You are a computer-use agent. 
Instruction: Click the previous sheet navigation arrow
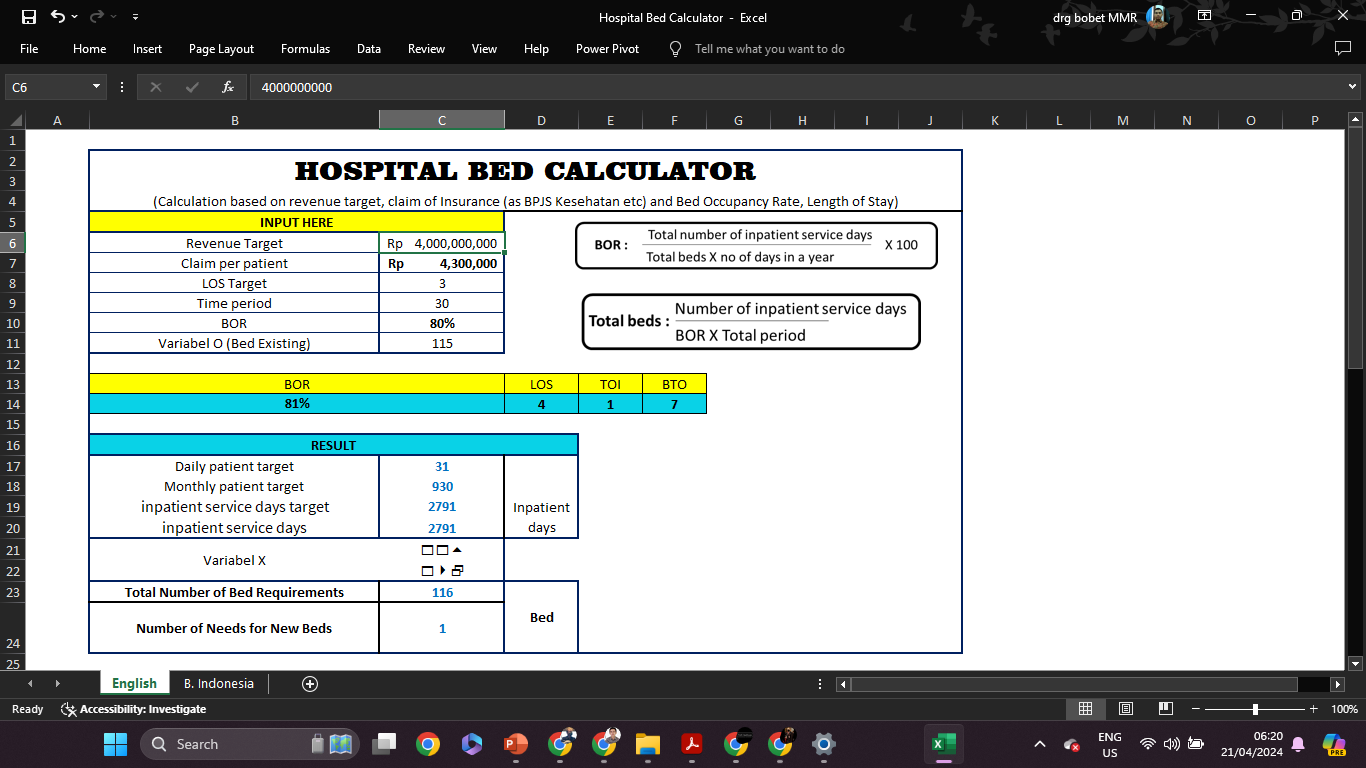pos(30,684)
